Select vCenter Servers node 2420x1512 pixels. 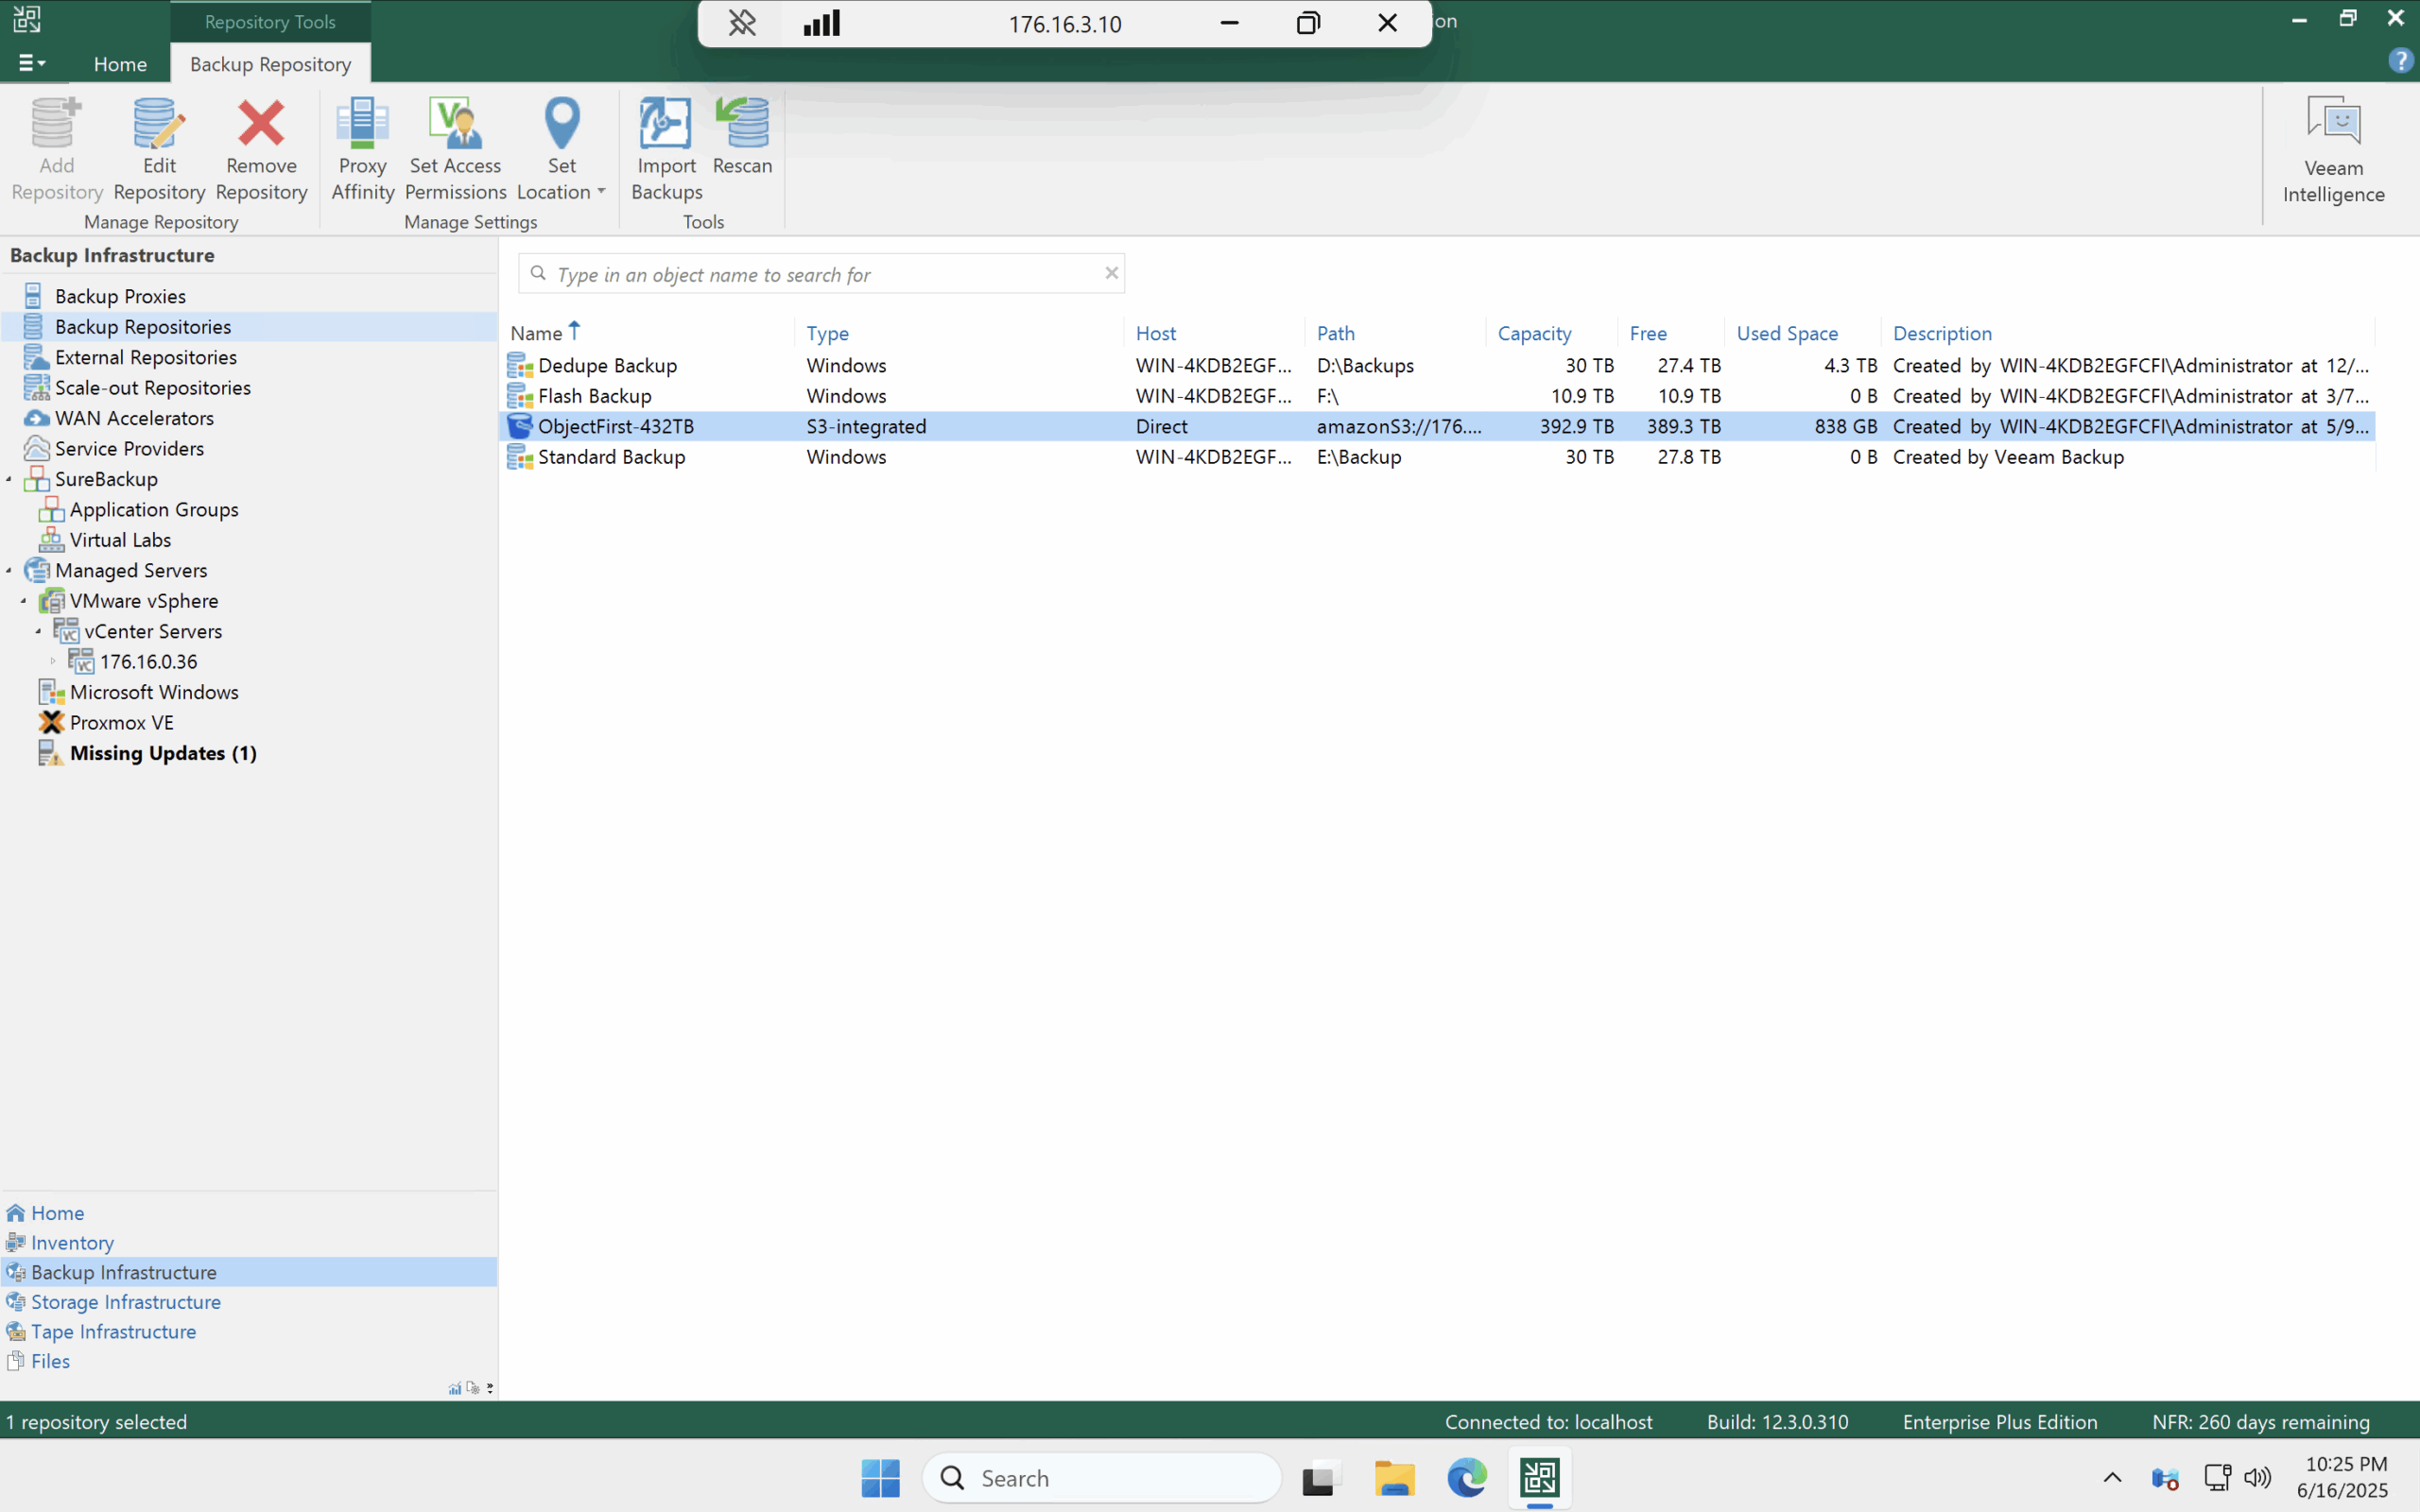[153, 631]
